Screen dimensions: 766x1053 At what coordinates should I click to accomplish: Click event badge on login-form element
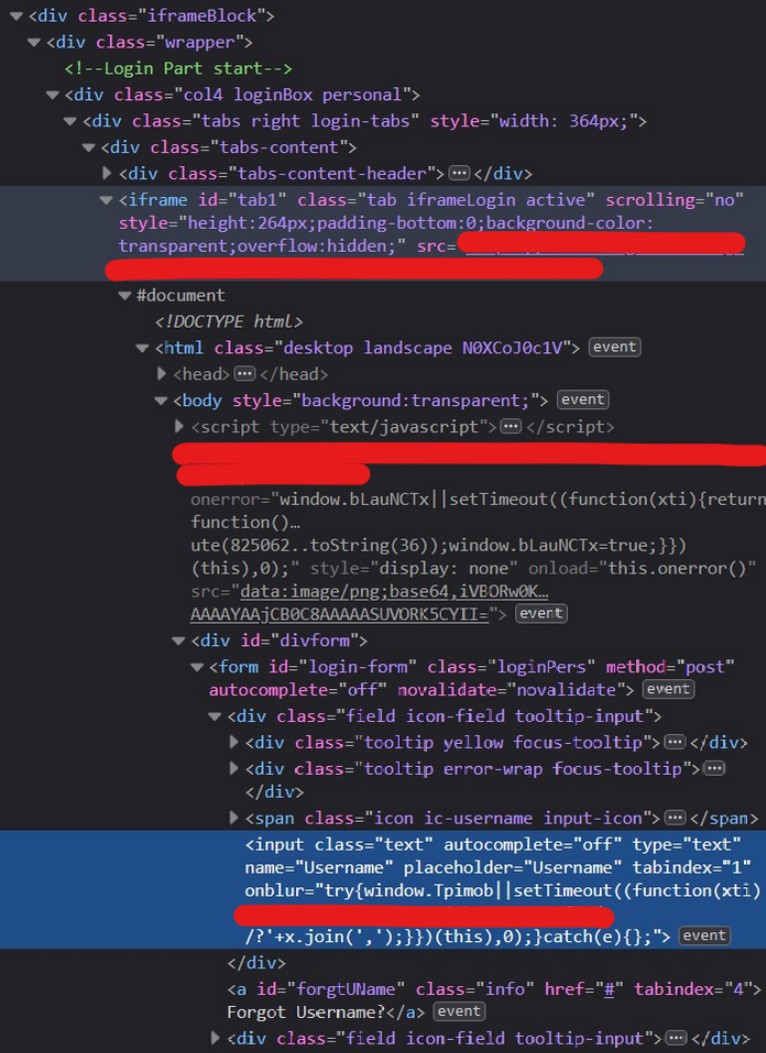668,689
